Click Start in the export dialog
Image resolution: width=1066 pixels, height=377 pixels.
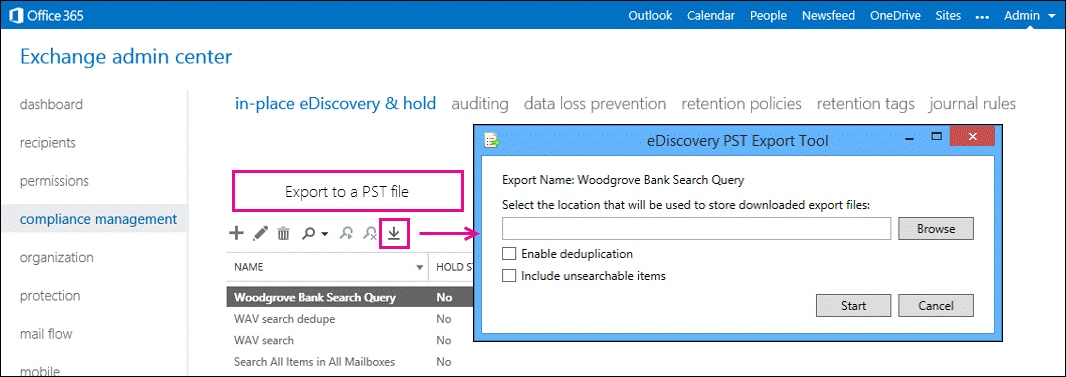coord(853,306)
